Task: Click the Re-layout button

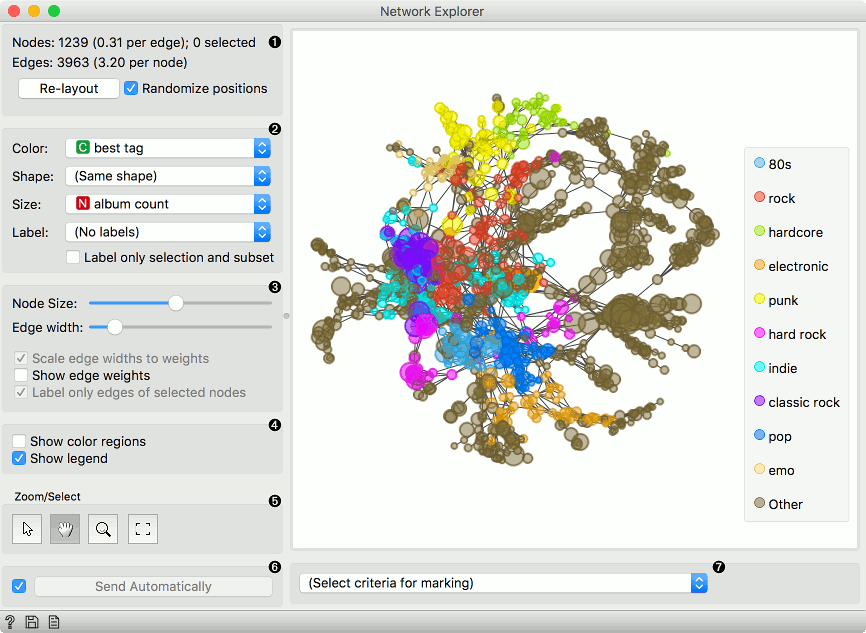Action: click(68, 88)
